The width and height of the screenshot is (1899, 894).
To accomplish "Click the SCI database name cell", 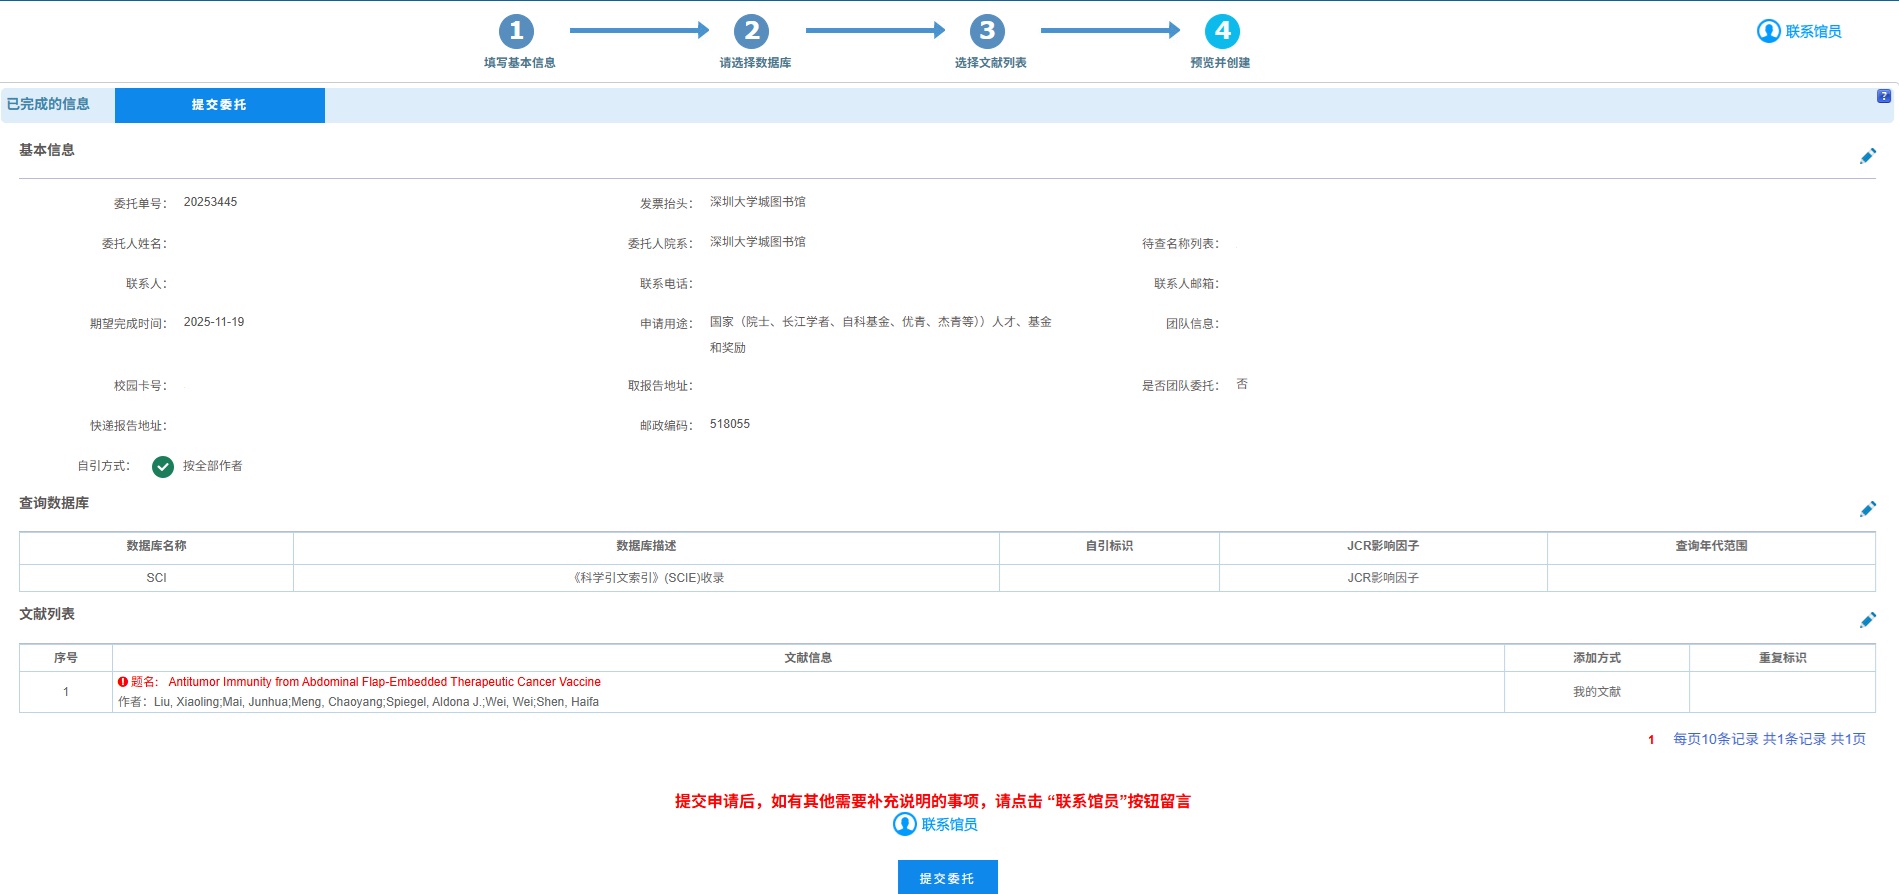I will (x=156, y=578).
